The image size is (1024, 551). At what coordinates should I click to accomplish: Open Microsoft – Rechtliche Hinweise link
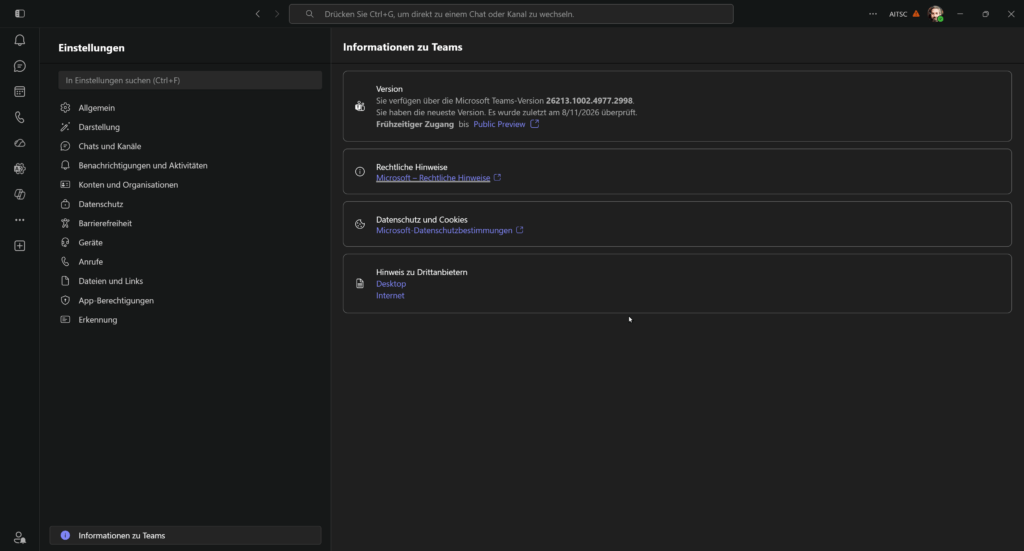tap(433, 178)
